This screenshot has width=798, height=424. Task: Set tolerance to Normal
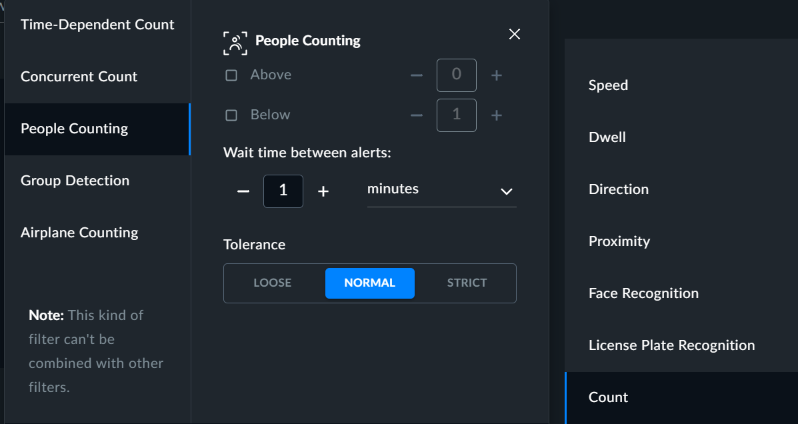pyautogui.click(x=370, y=283)
